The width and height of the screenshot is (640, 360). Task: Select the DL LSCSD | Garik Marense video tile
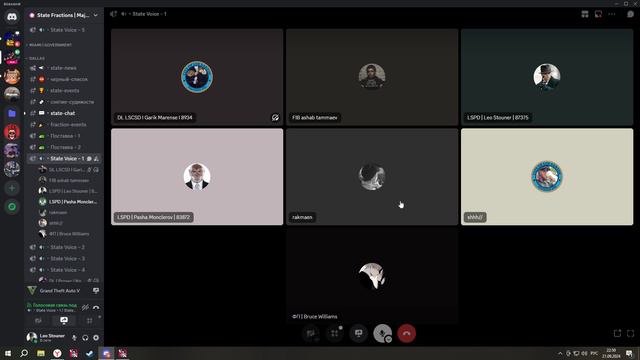click(x=197, y=77)
